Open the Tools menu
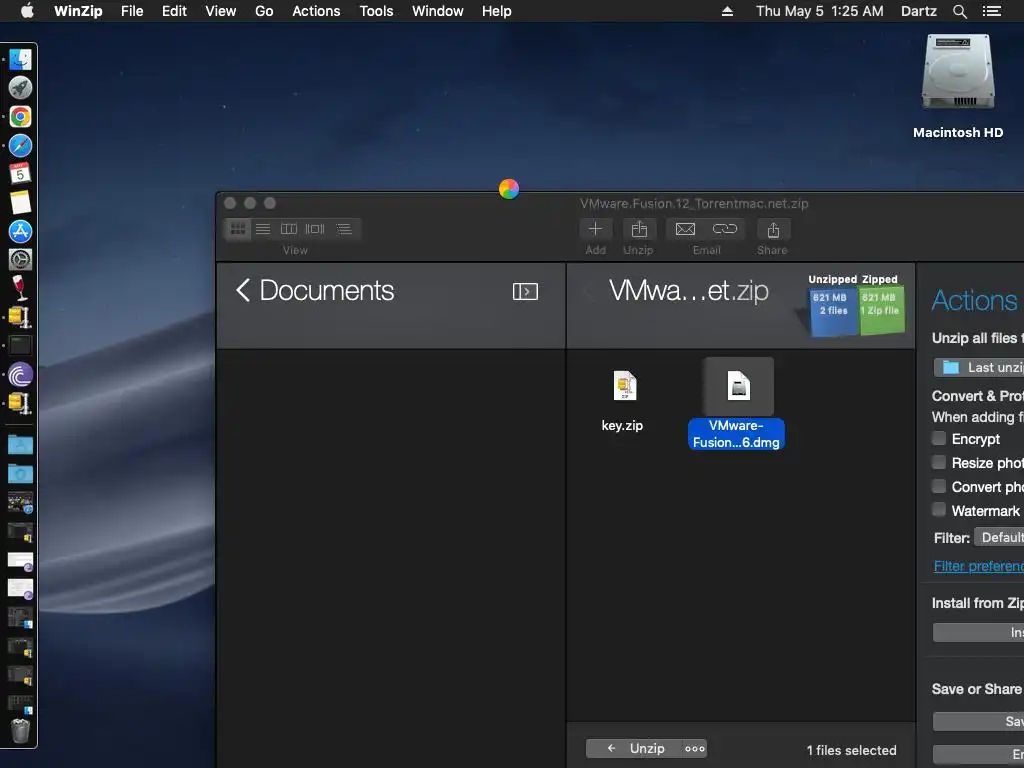The image size is (1024, 768). click(376, 11)
